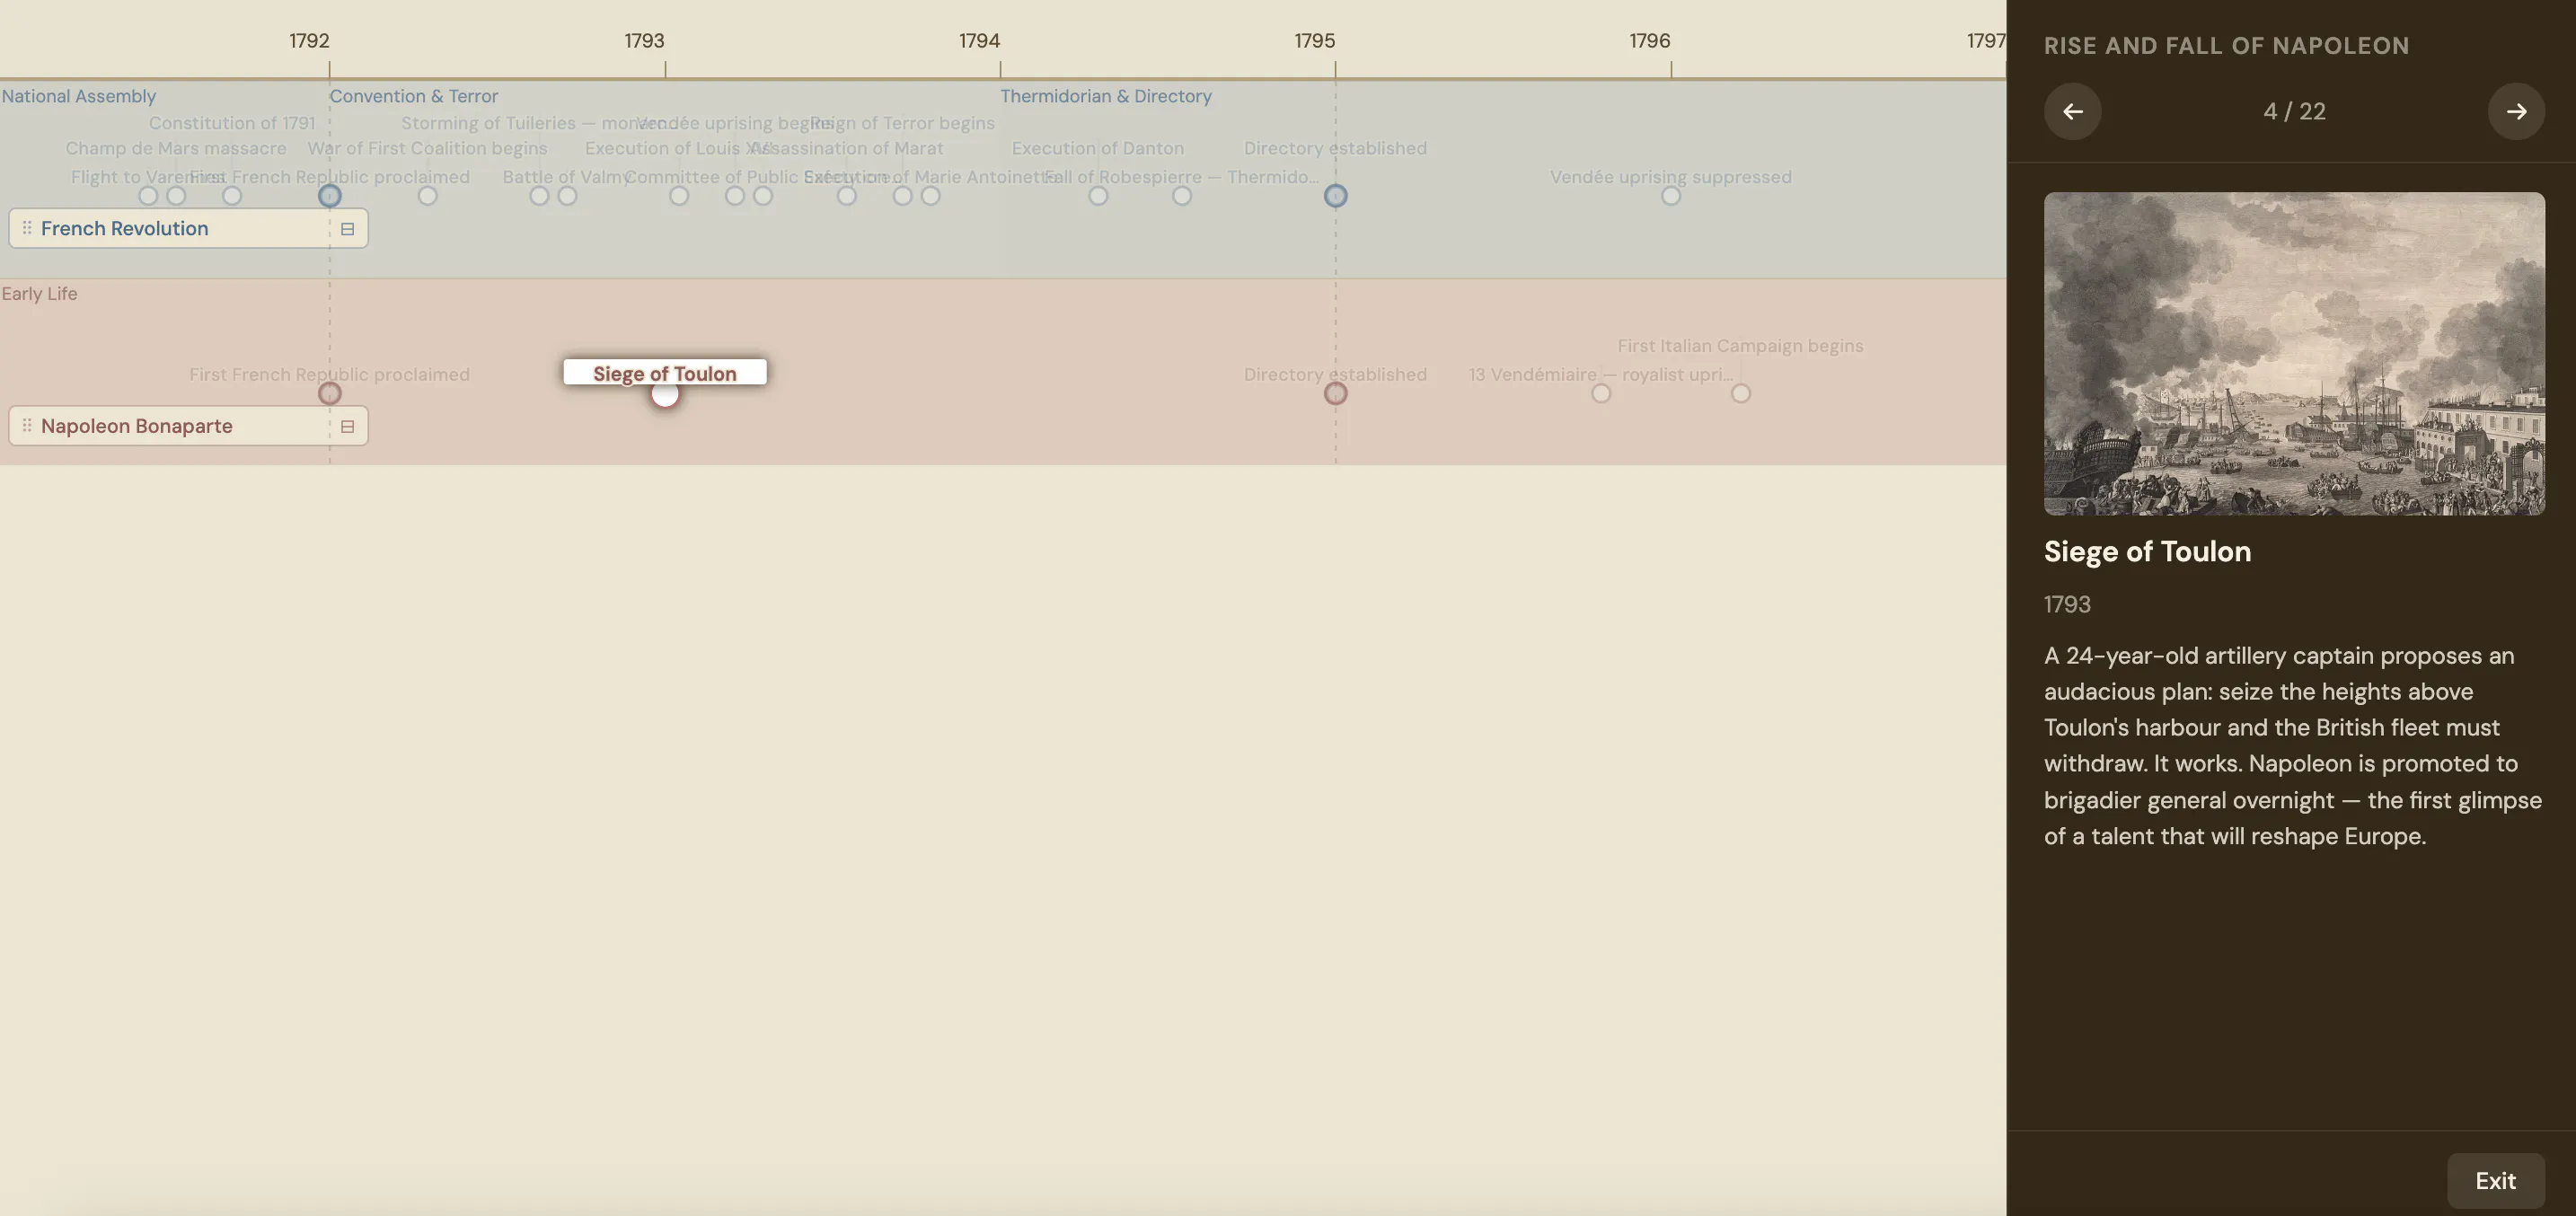Click the Thermidorian & Directory period label
2576x1216 pixels.
[x=1106, y=96]
